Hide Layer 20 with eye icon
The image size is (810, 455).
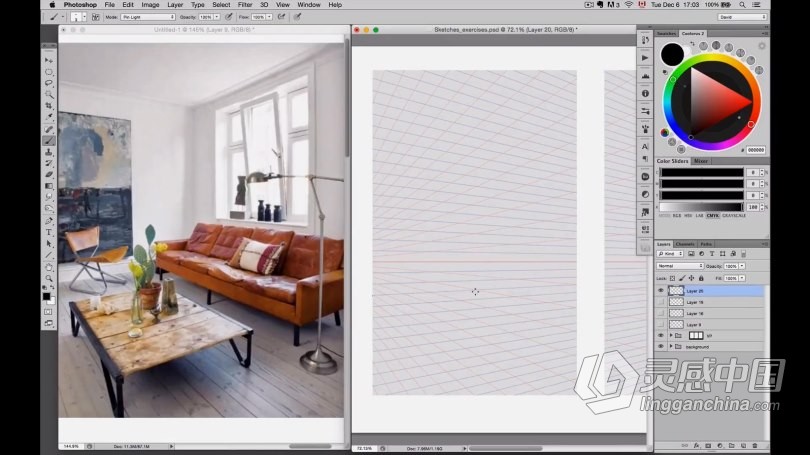(x=660, y=291)
